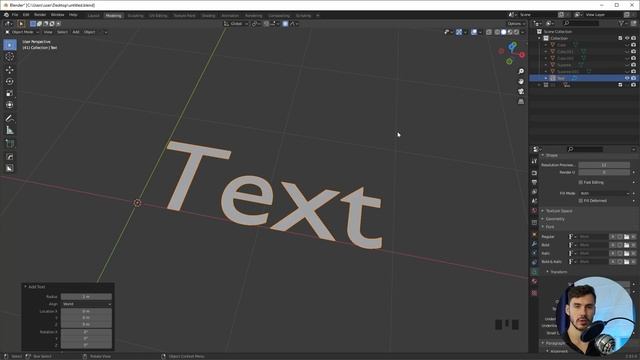The width and height of the screenshot is (640, 360).
Task: Open the Fill Mode dropdown
Action: [x=605, y=193]
